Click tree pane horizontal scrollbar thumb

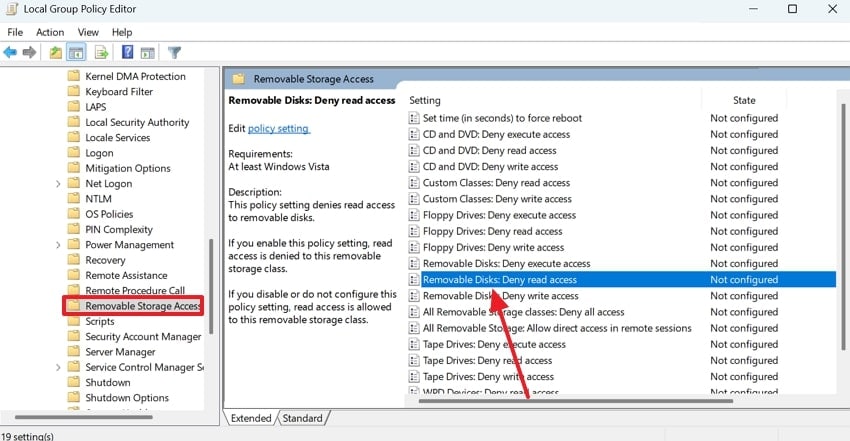83,417
